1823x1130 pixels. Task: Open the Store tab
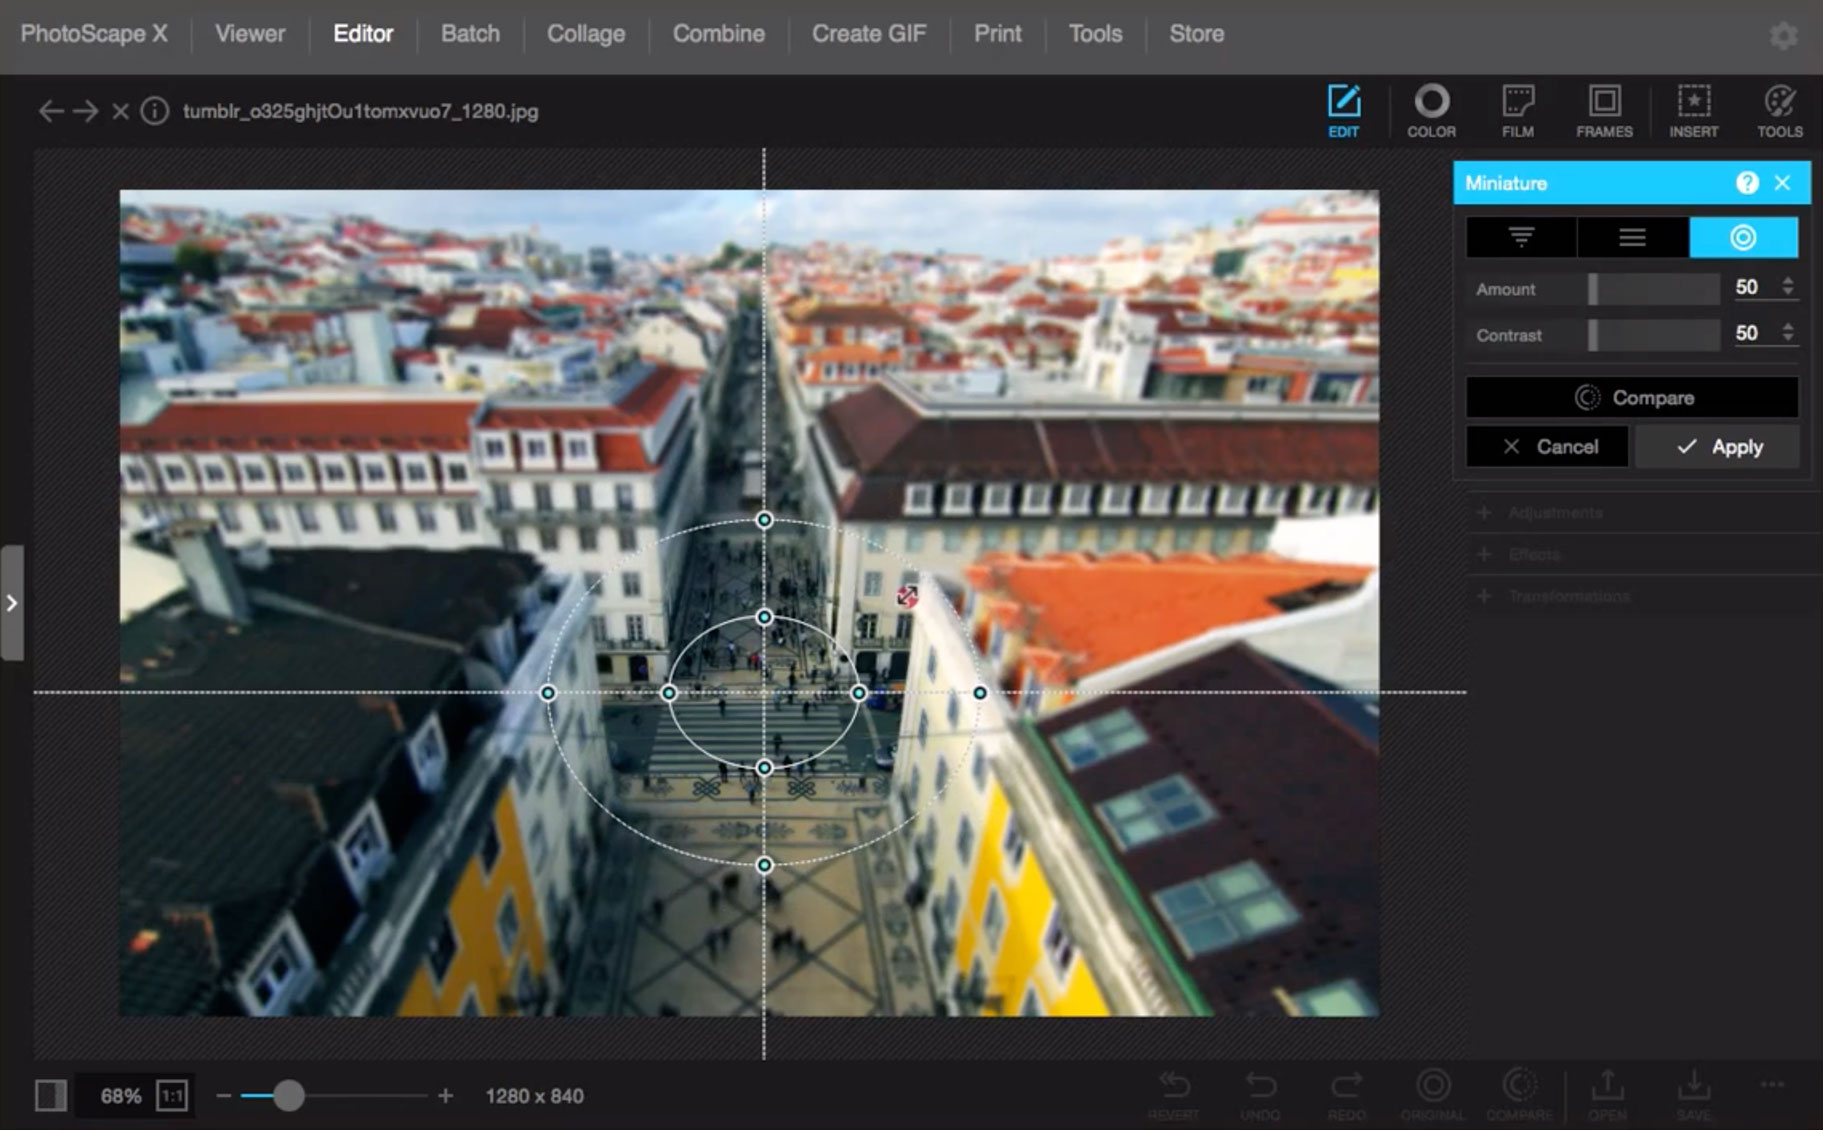(x=1197, y=34)
